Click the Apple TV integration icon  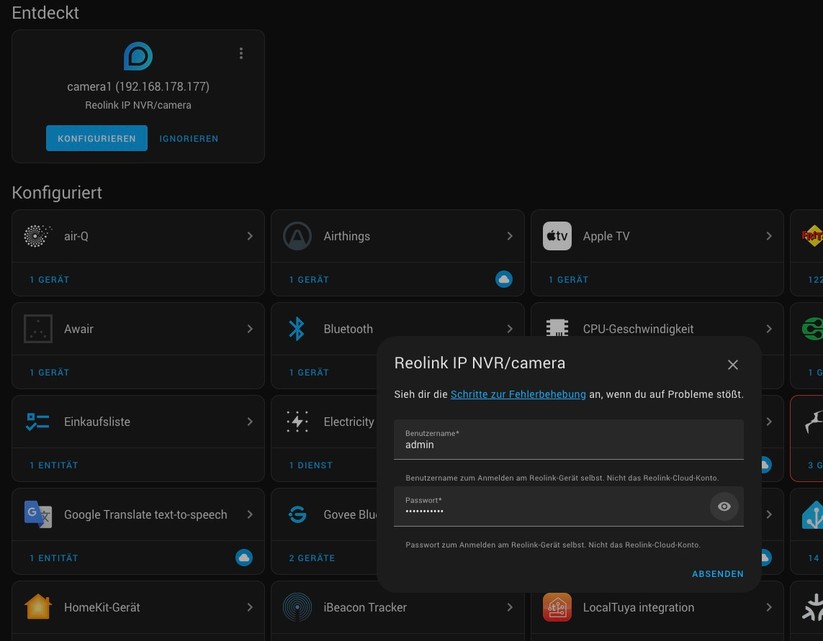(x=556, y=236)
